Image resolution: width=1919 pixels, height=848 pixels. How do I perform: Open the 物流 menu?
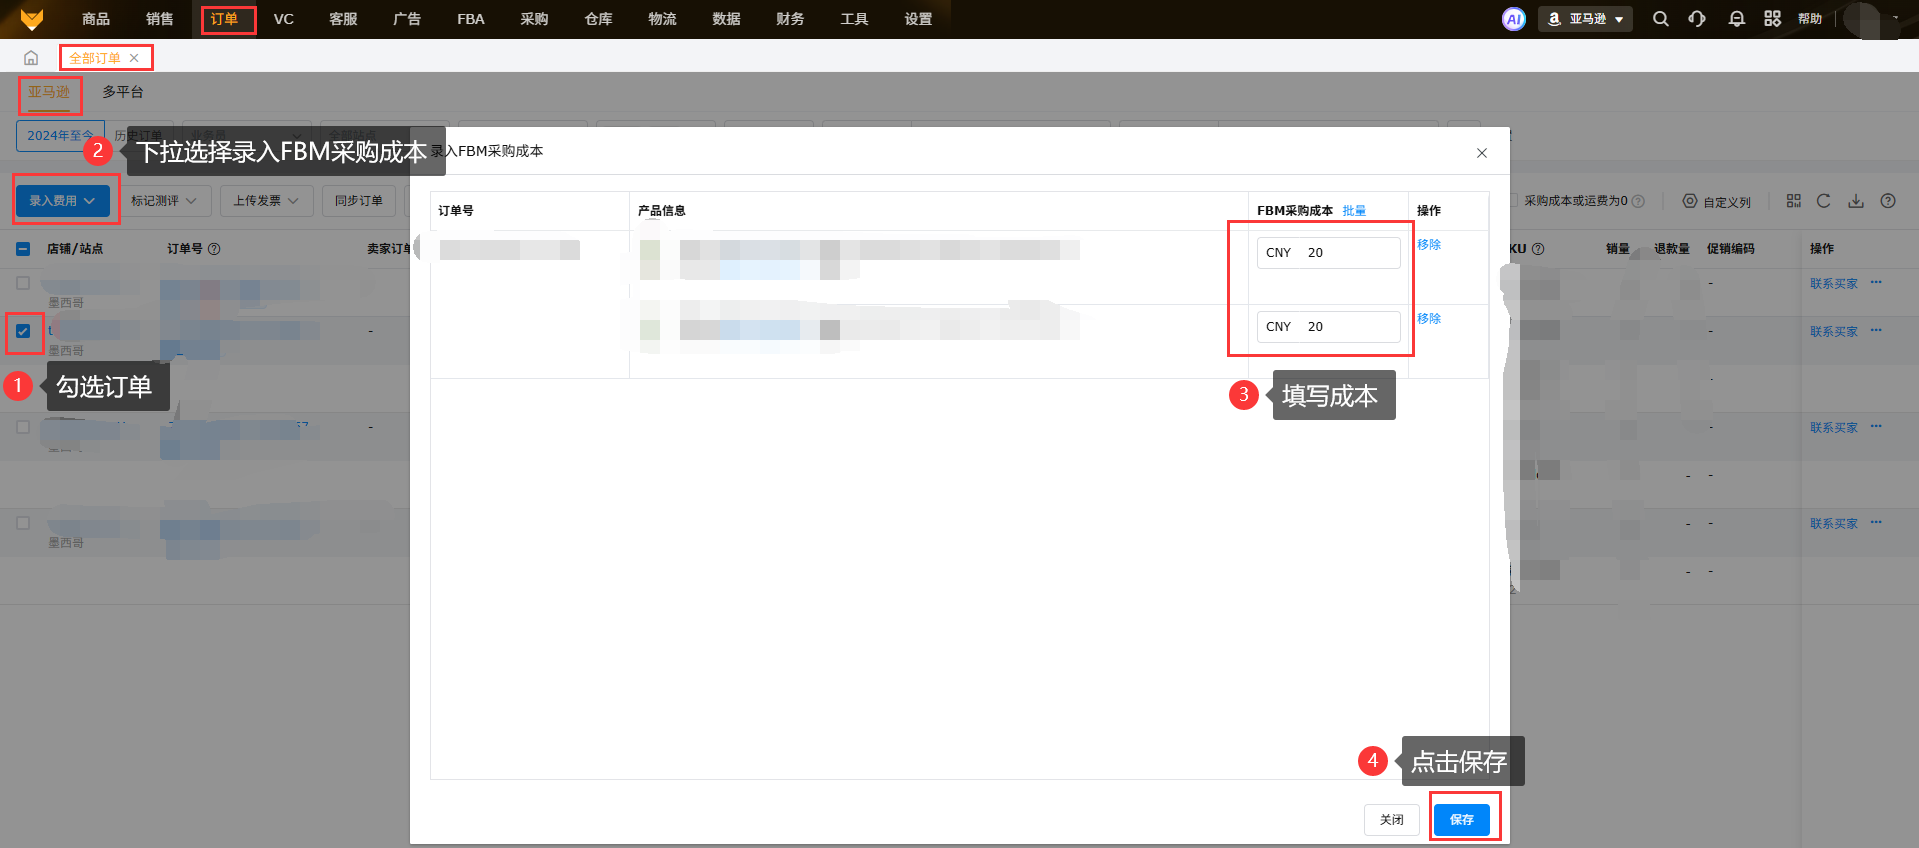[x=663, y=19]
